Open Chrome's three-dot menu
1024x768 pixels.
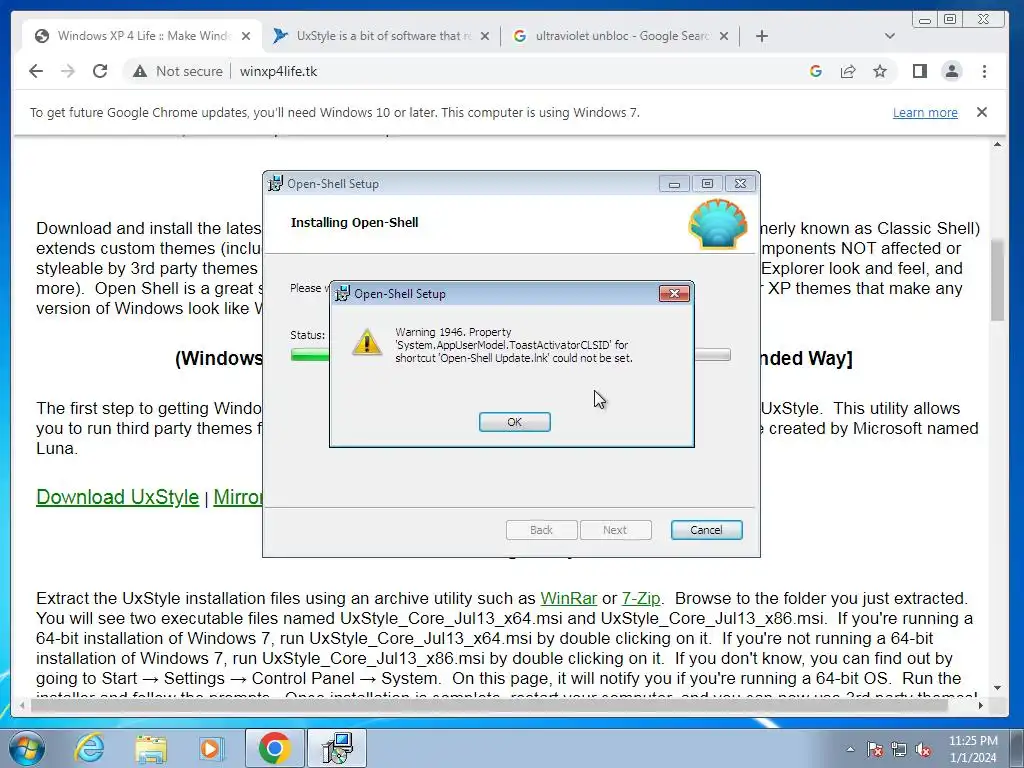pos(984,71)
